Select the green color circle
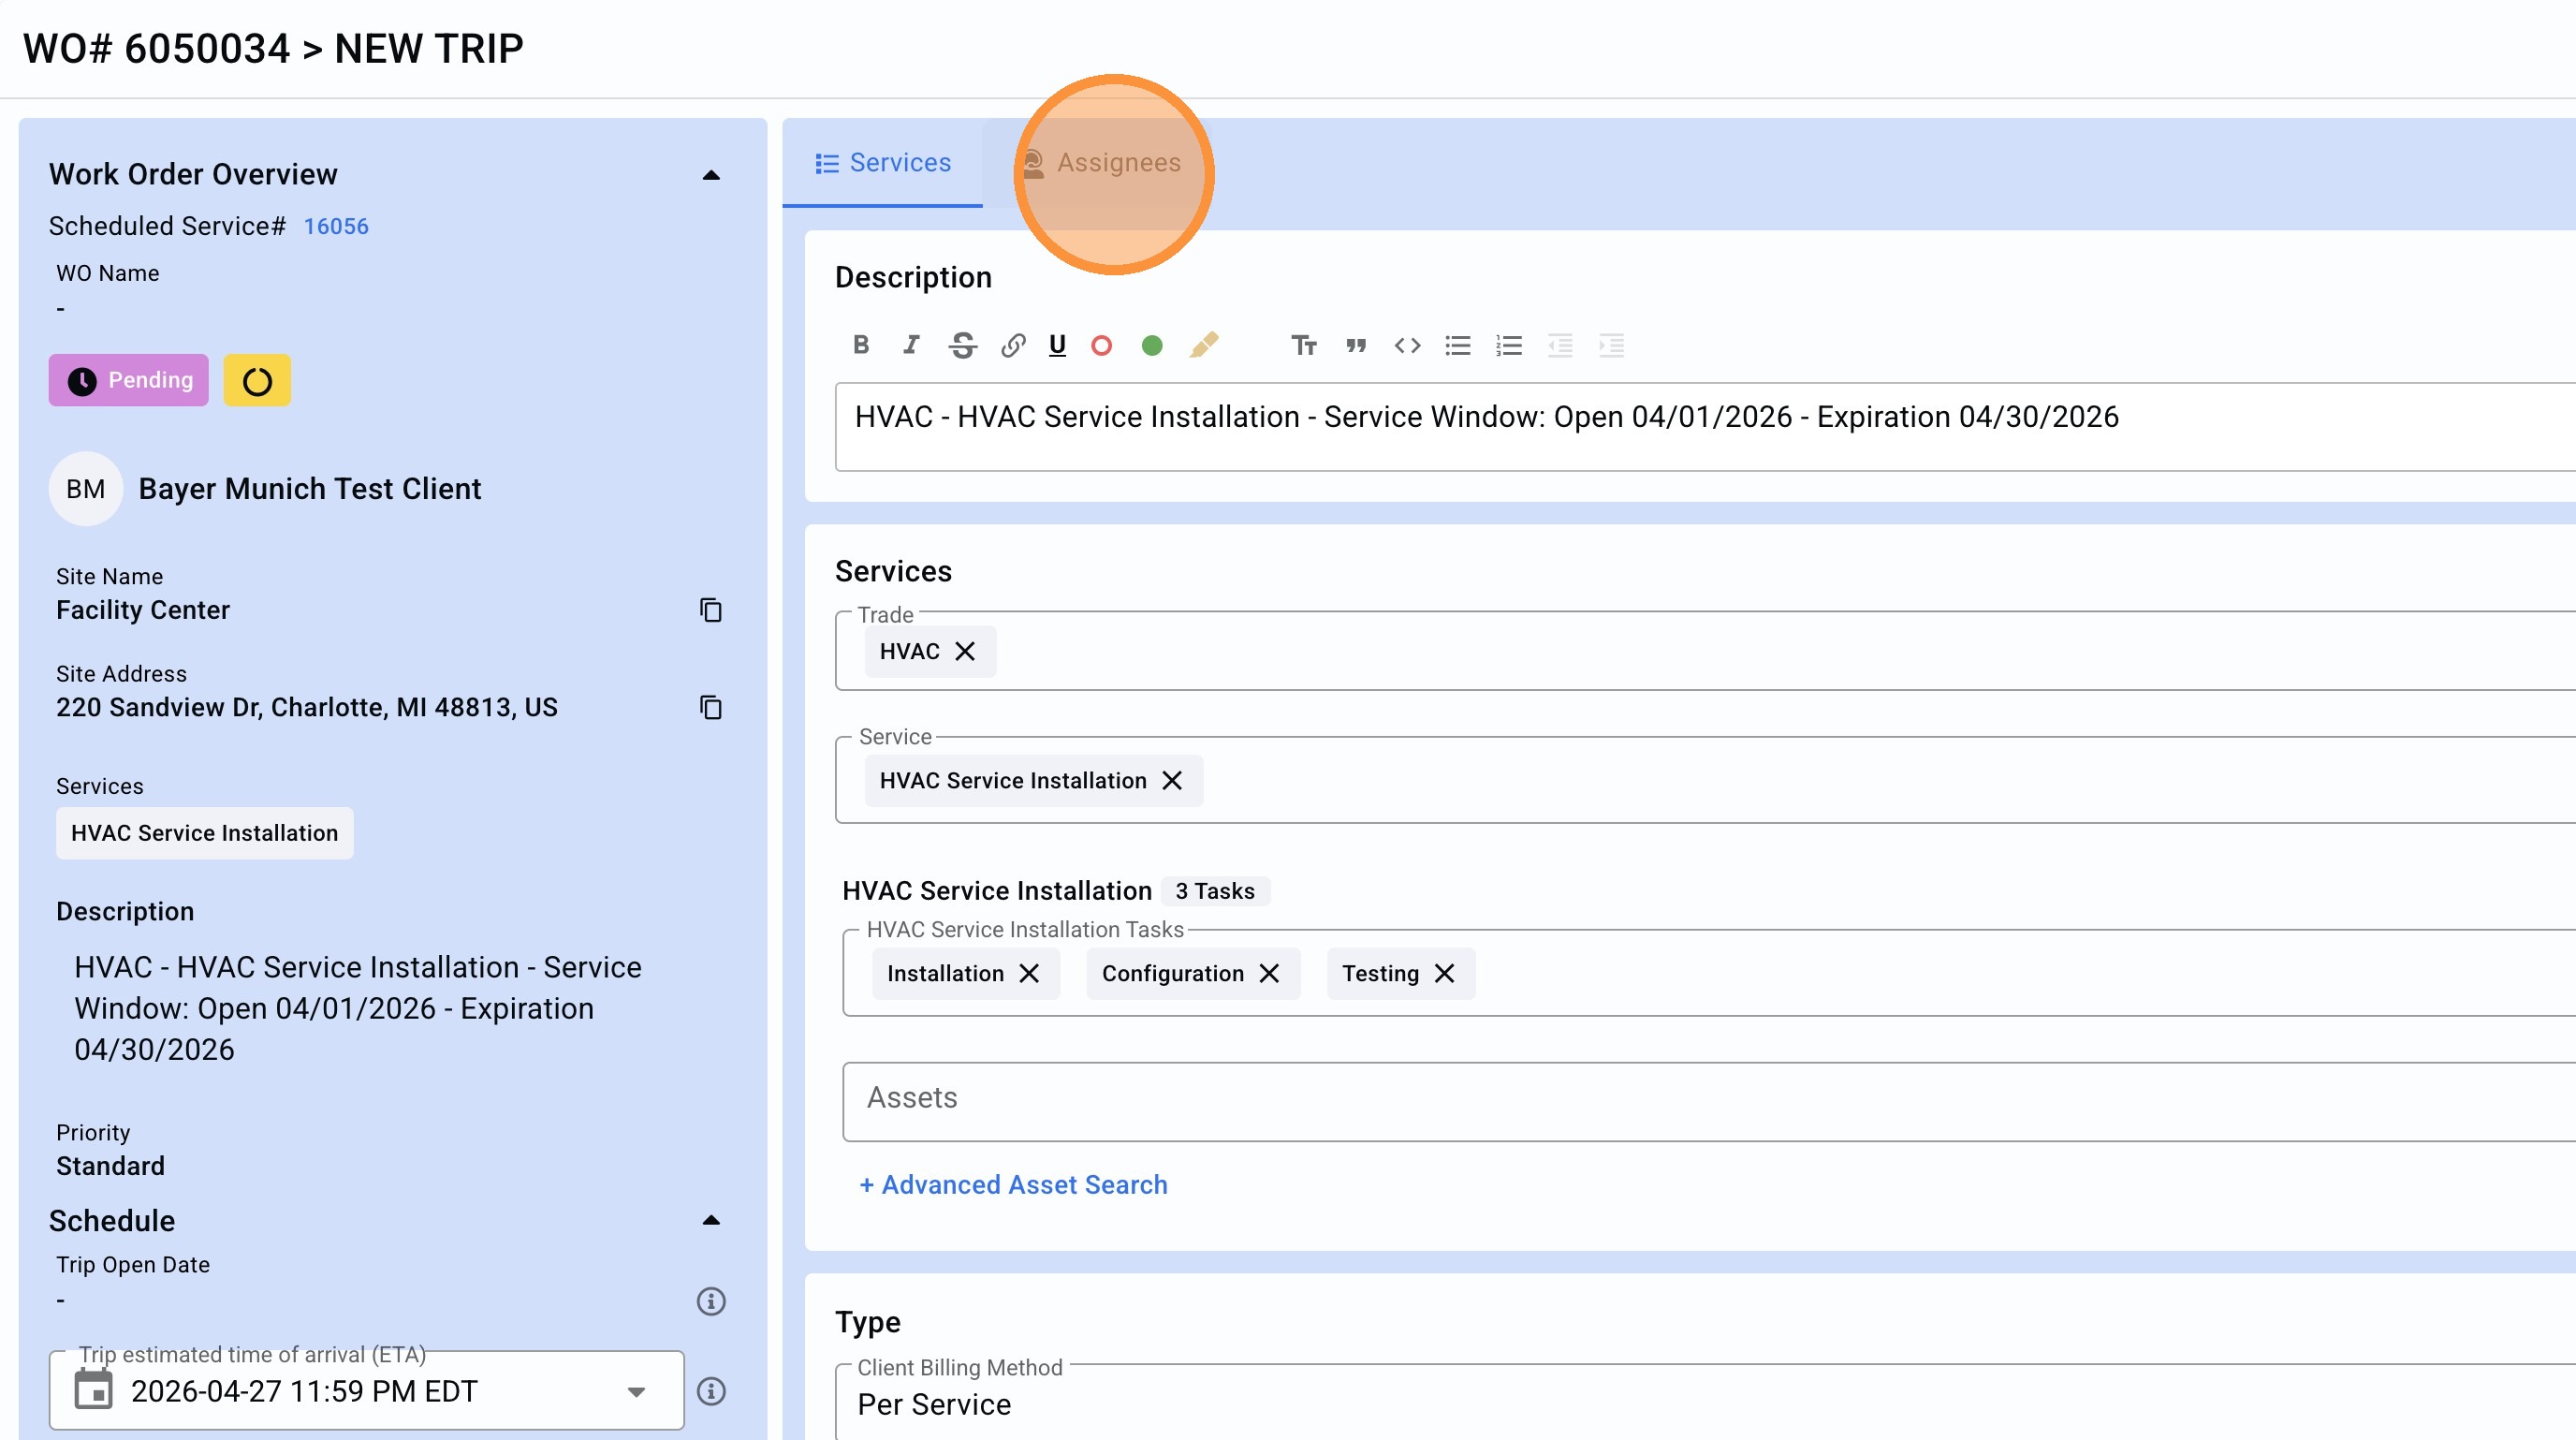This screenshot has height=1440, width=2576. click(1152, 345)
